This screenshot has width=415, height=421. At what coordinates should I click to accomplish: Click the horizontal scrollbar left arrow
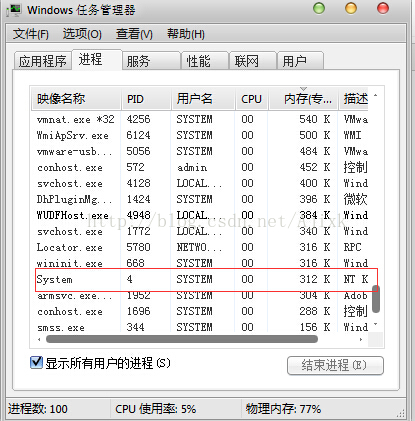[x=39, y=339]
